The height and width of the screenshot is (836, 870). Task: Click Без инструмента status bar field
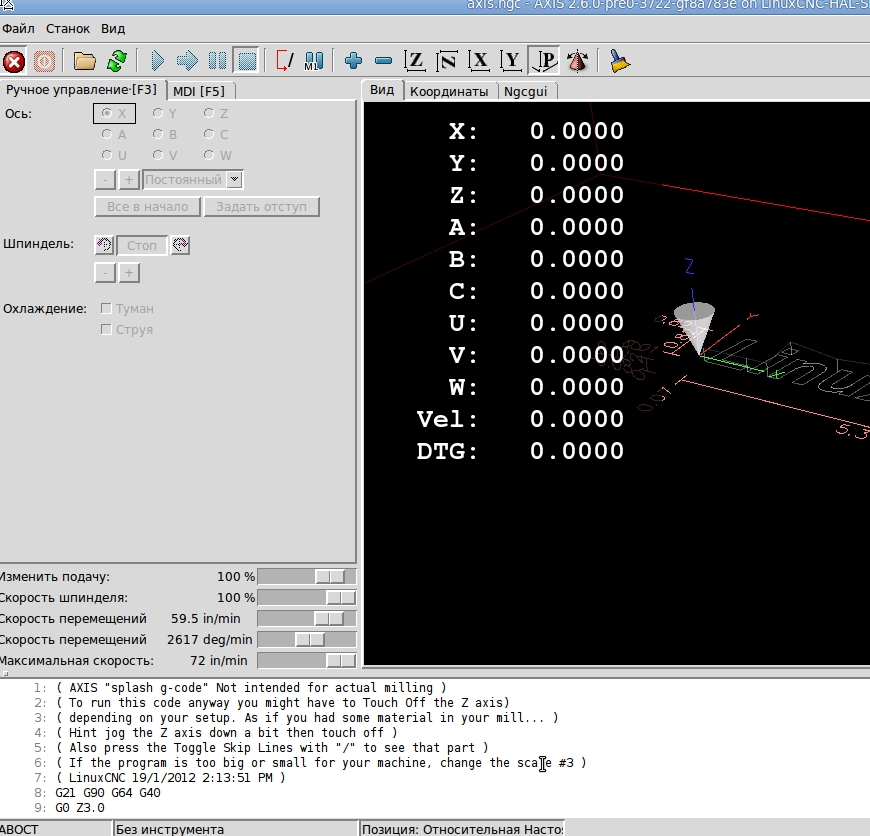(x=236, y=829)
